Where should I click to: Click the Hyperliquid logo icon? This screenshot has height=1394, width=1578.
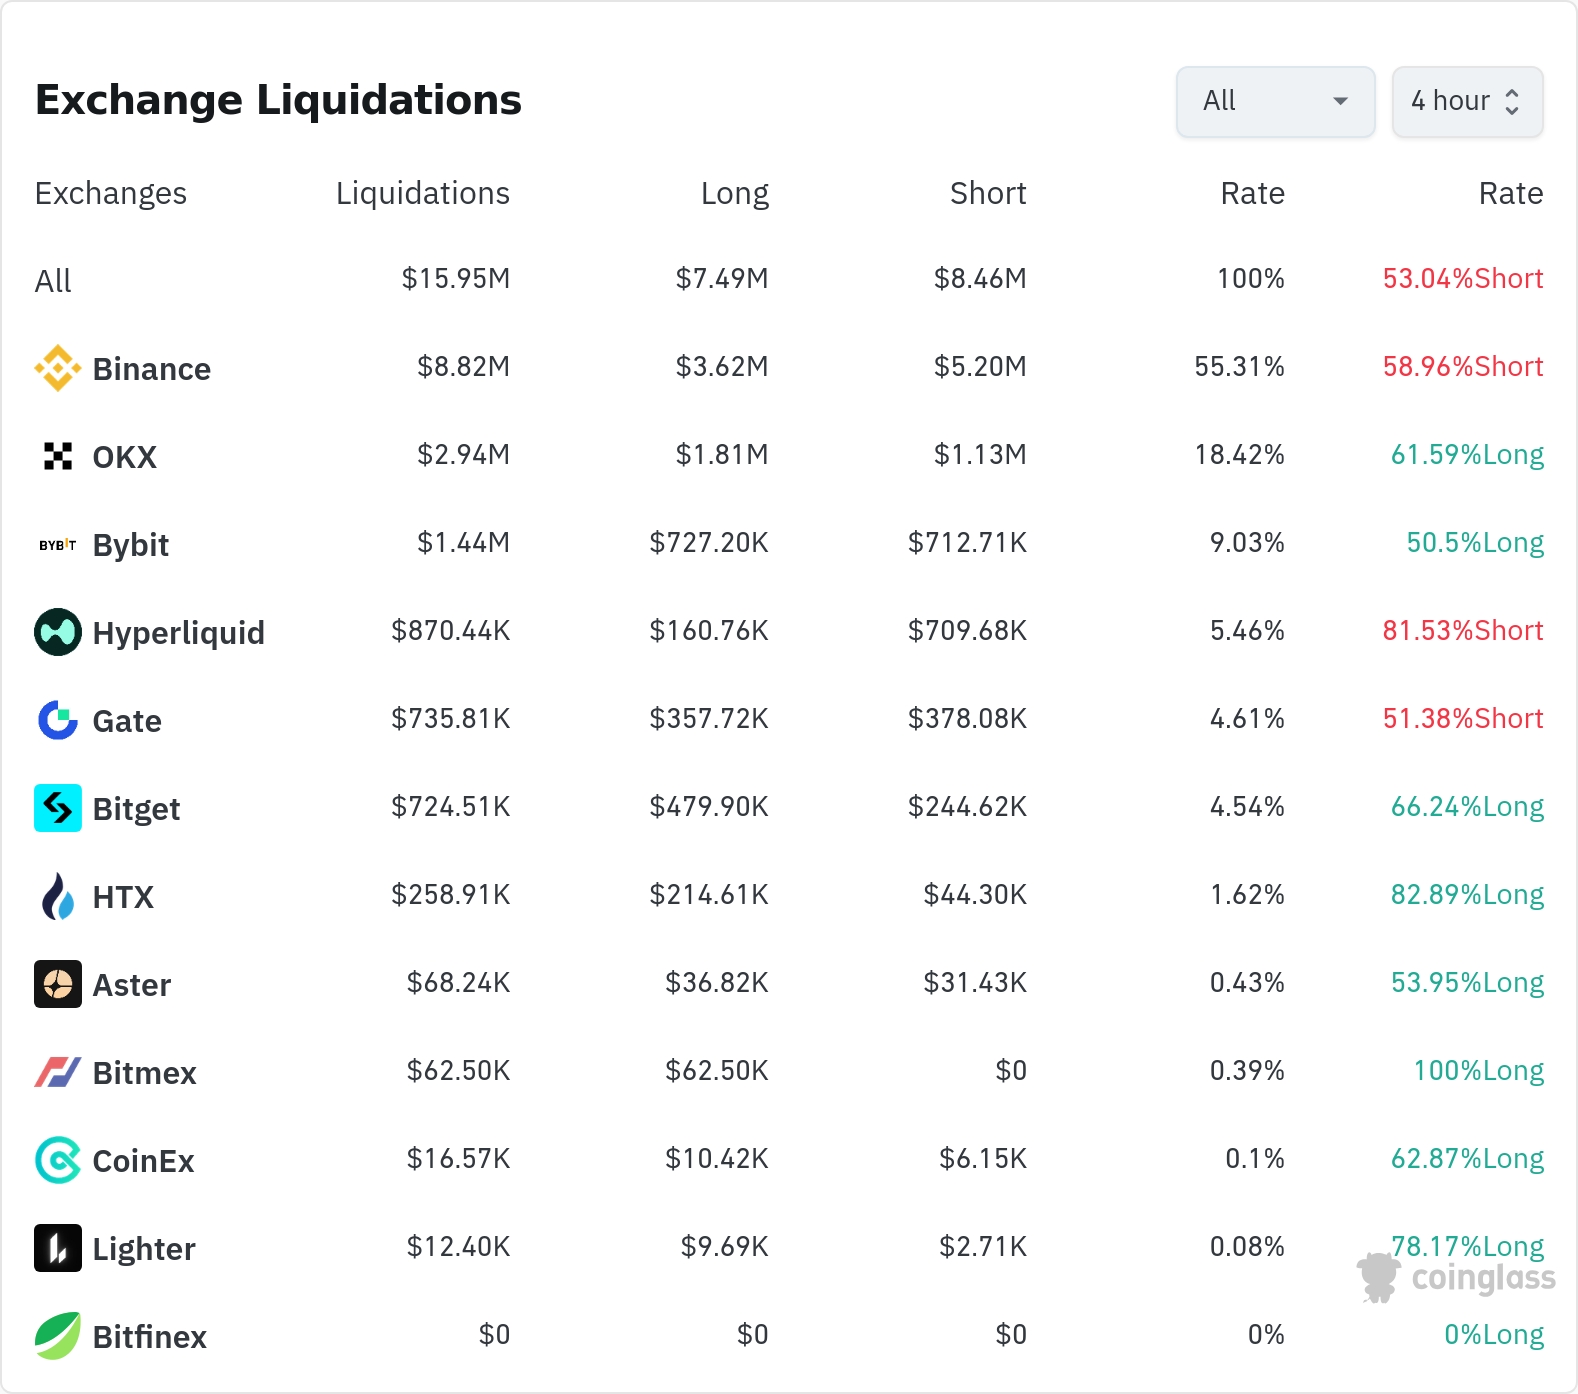[58, 632]
